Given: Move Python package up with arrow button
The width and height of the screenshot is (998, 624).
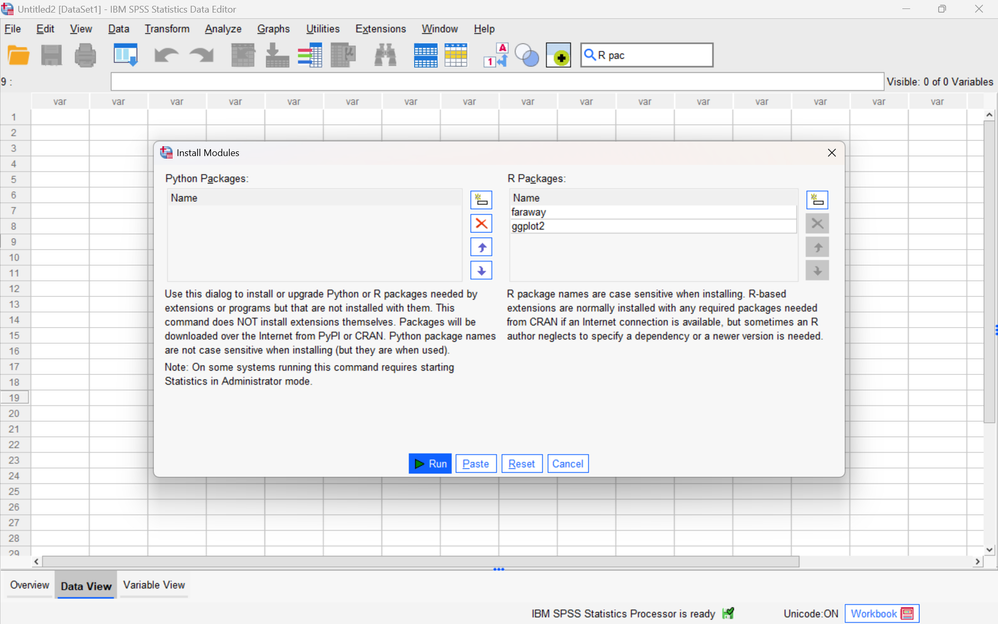Looking at the screenshot, I should pos(481,247).
